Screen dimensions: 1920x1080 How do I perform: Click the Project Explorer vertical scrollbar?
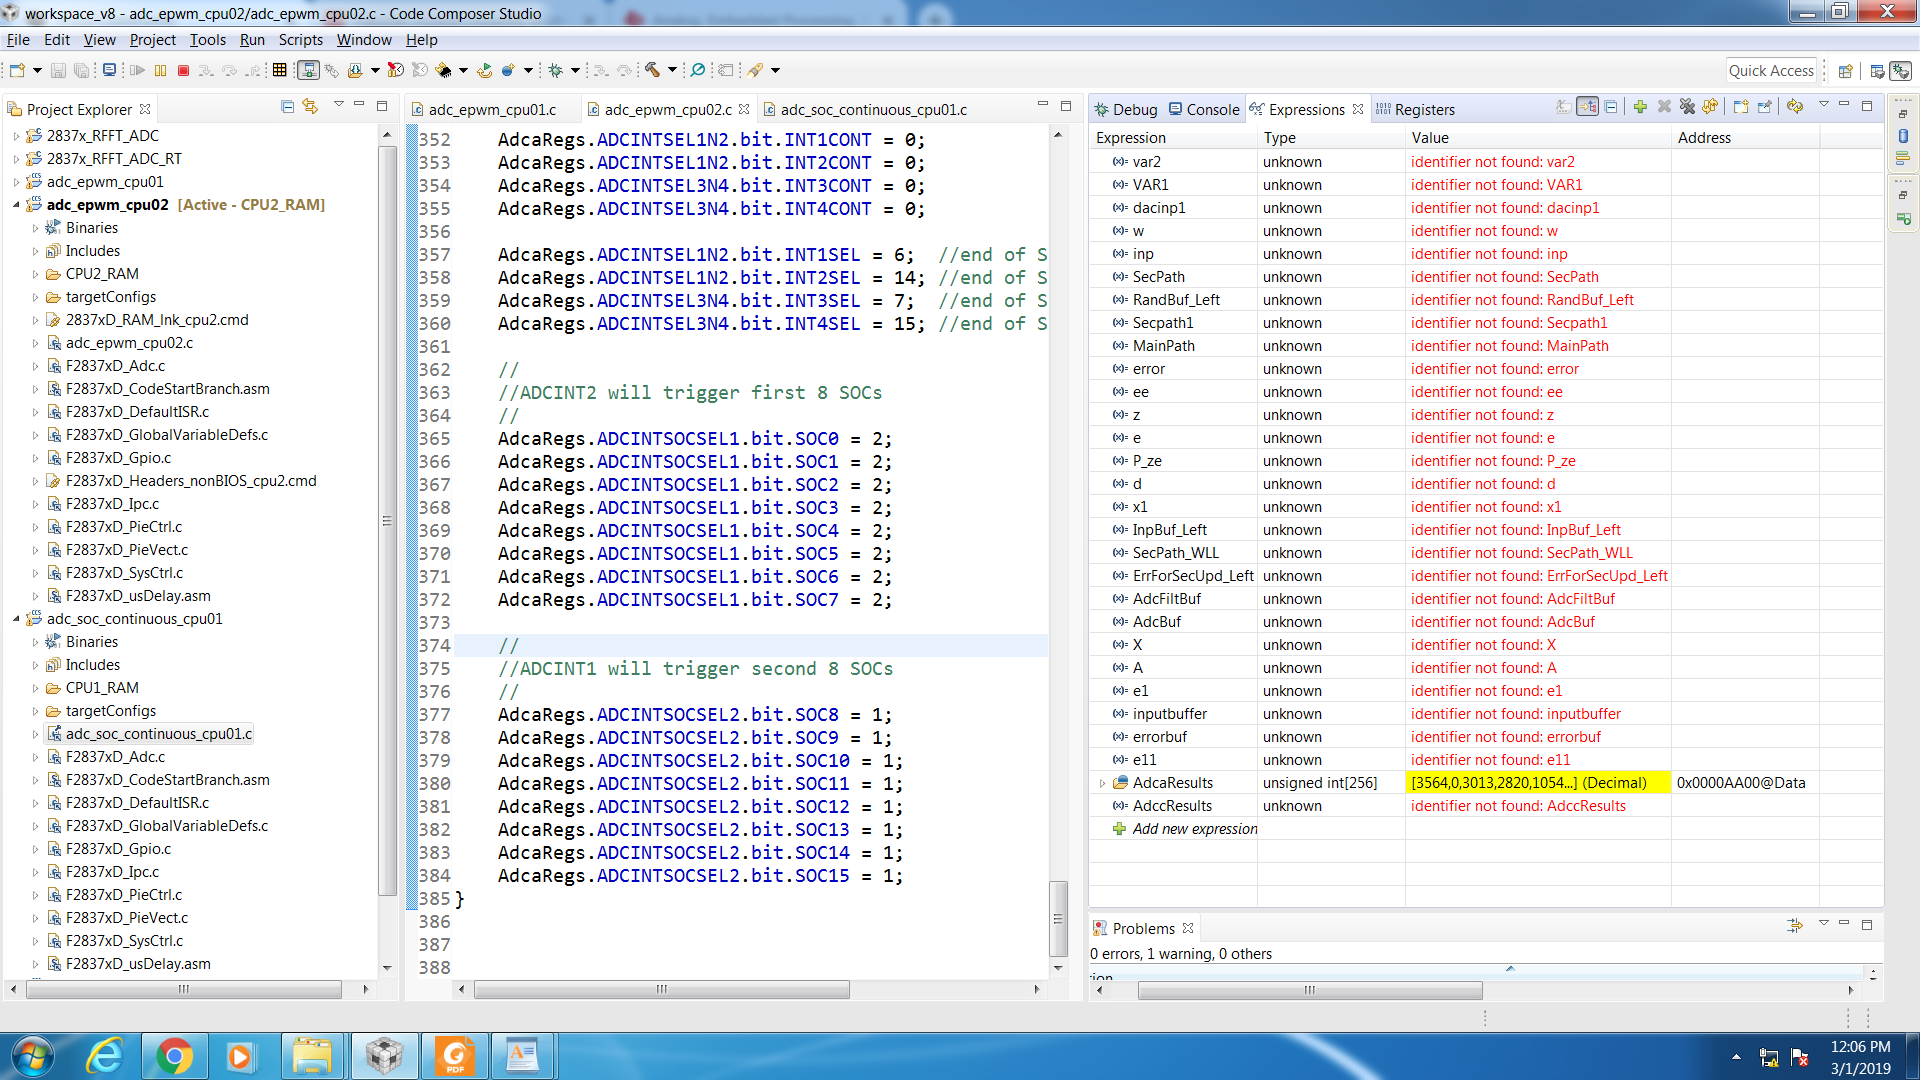(x=387, y=520)
